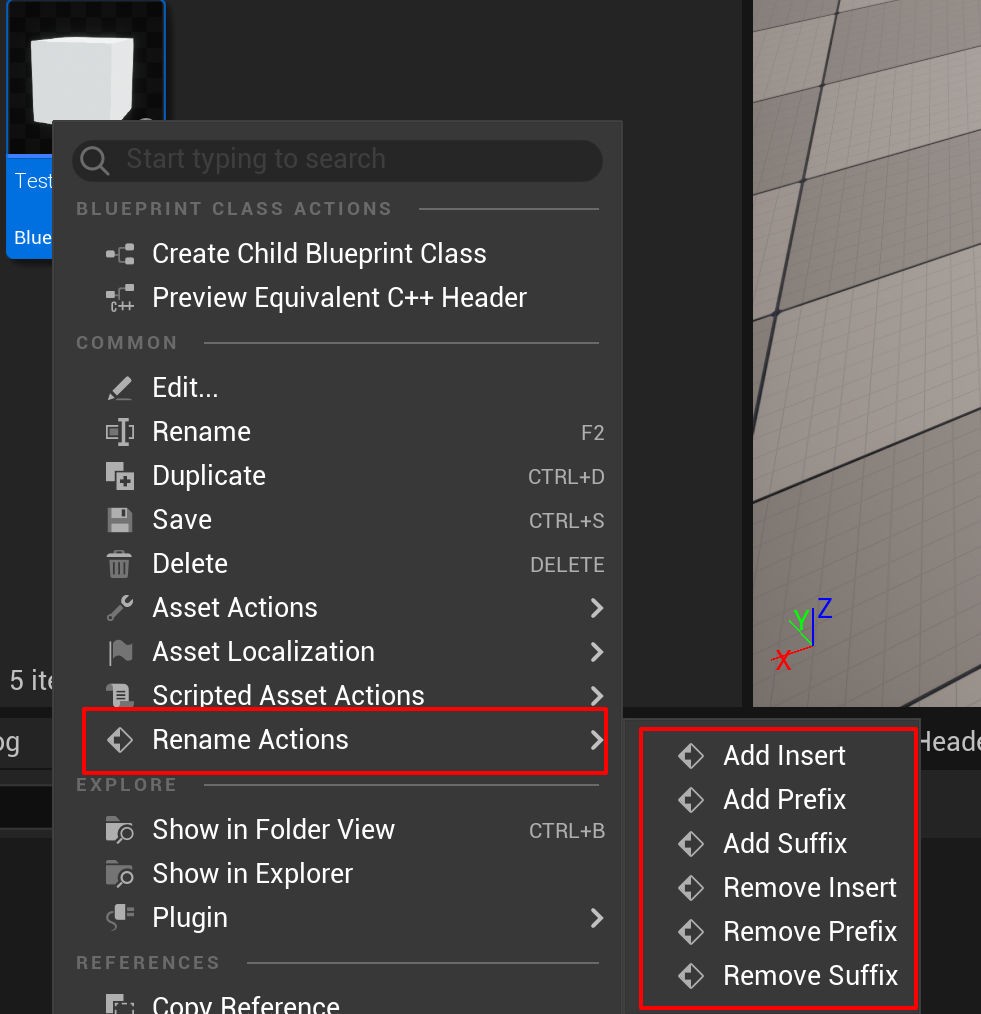The image size is (981, 1014).
Task: Expand the Scripted Asset Actions submenu arrow
Action: click(597, 696)
